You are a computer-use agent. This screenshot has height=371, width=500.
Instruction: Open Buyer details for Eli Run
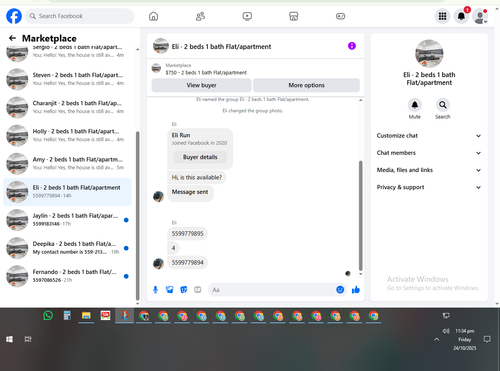200,157
